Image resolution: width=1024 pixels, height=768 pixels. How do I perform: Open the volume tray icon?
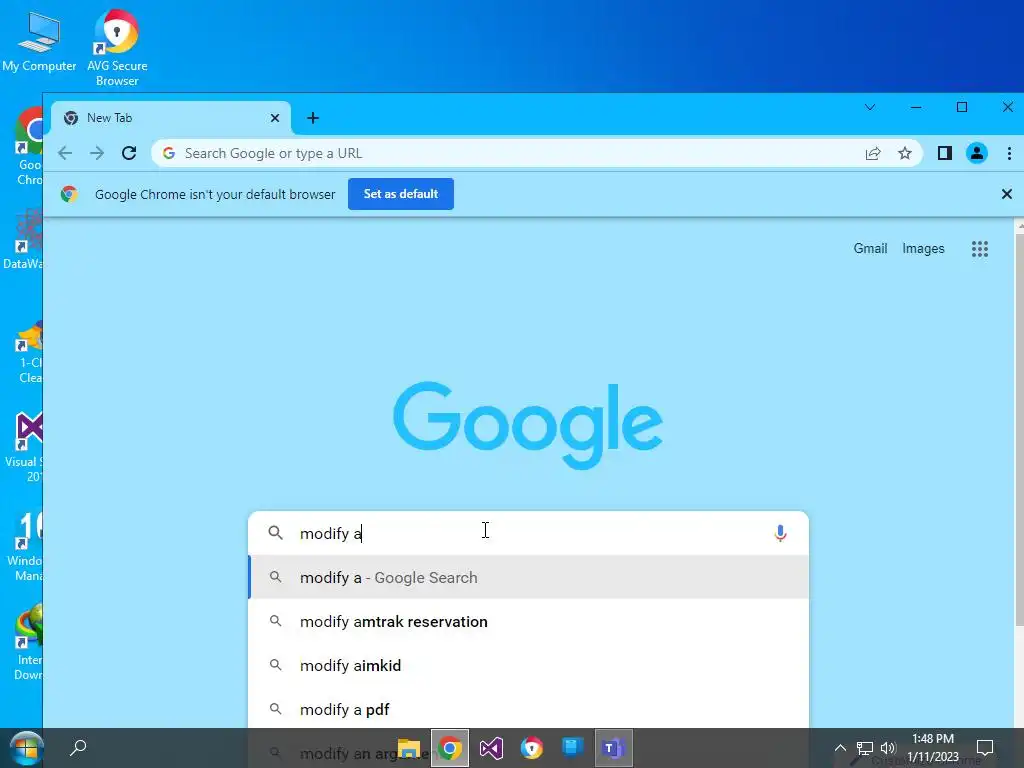(888, 748)
